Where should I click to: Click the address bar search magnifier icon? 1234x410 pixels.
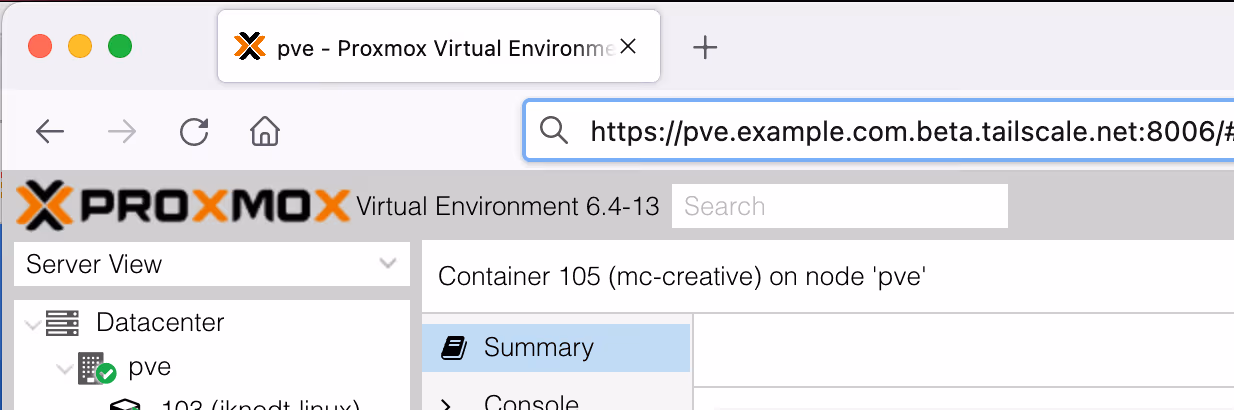553,130
